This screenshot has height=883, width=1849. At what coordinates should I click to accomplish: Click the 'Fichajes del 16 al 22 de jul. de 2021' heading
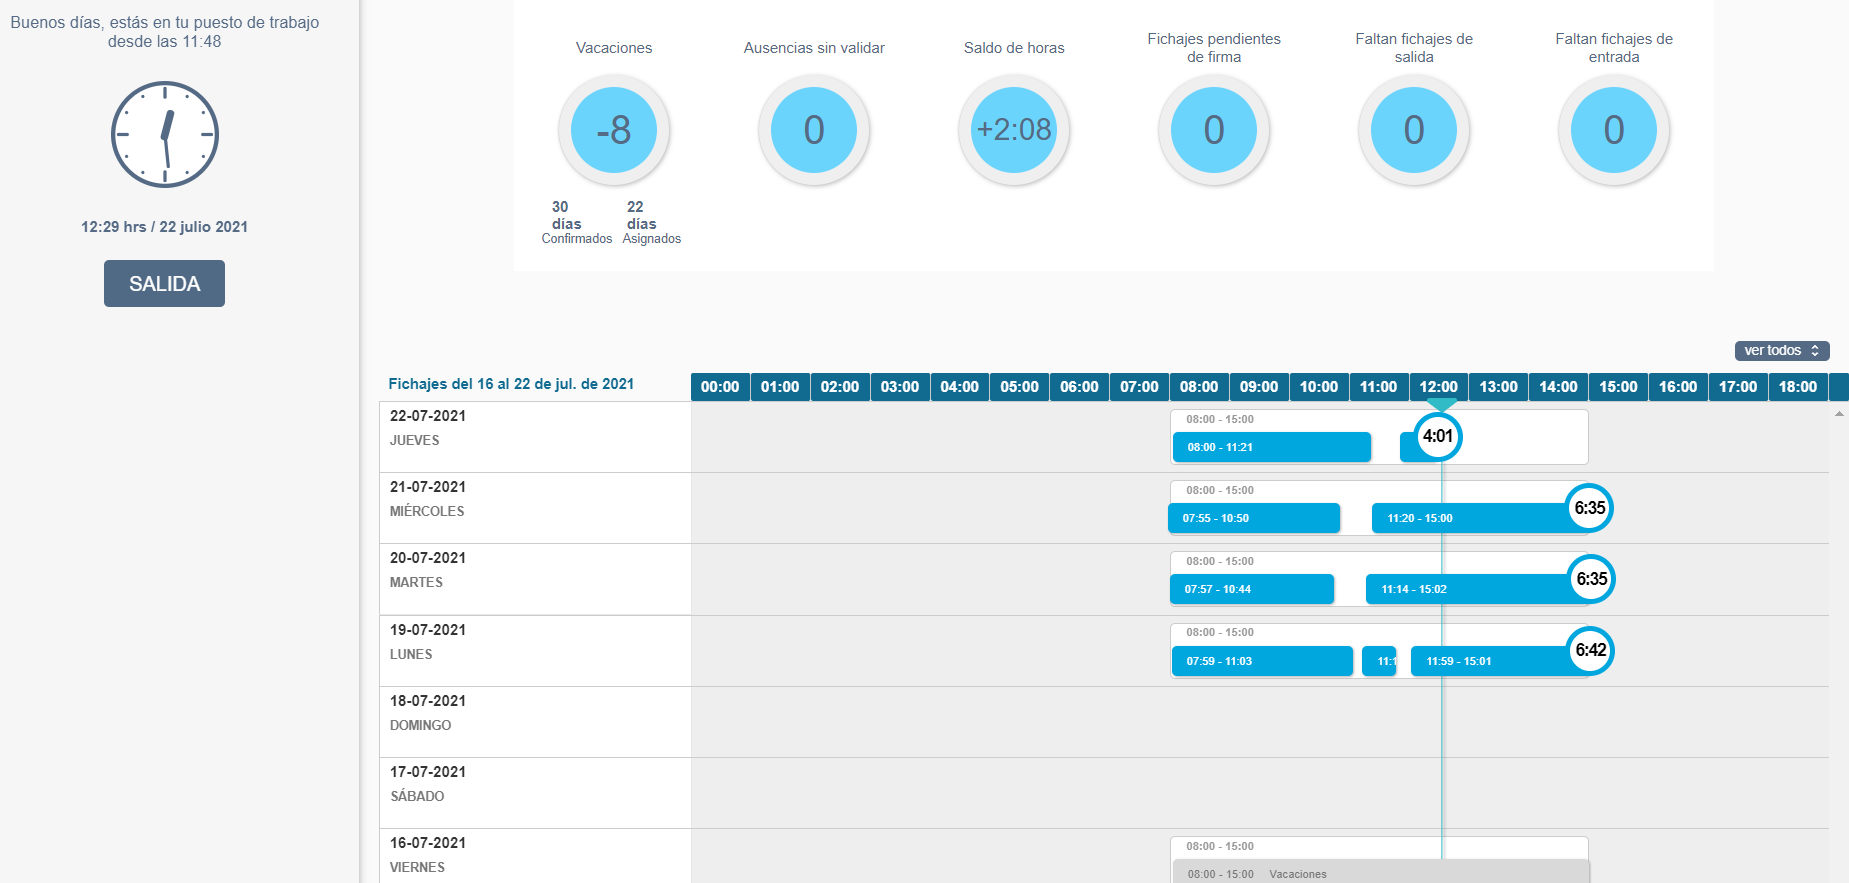[511, 384]
